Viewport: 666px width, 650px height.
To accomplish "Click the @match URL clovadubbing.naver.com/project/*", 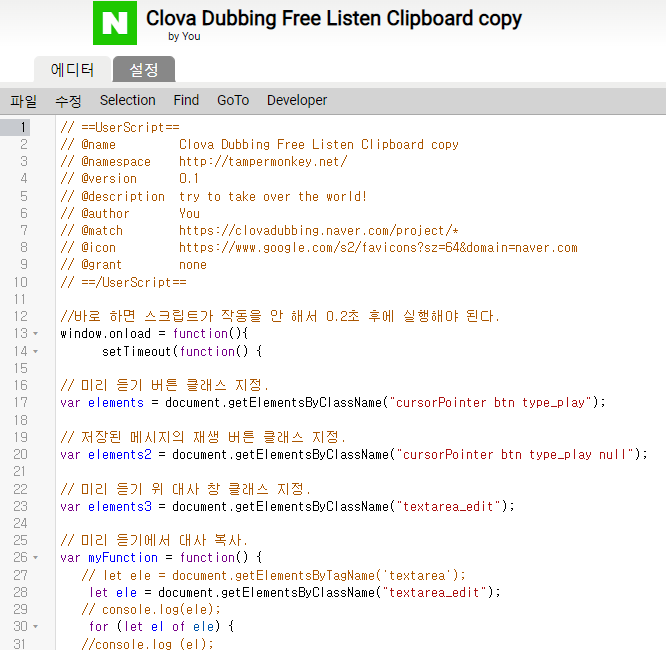I will point(319,230).
